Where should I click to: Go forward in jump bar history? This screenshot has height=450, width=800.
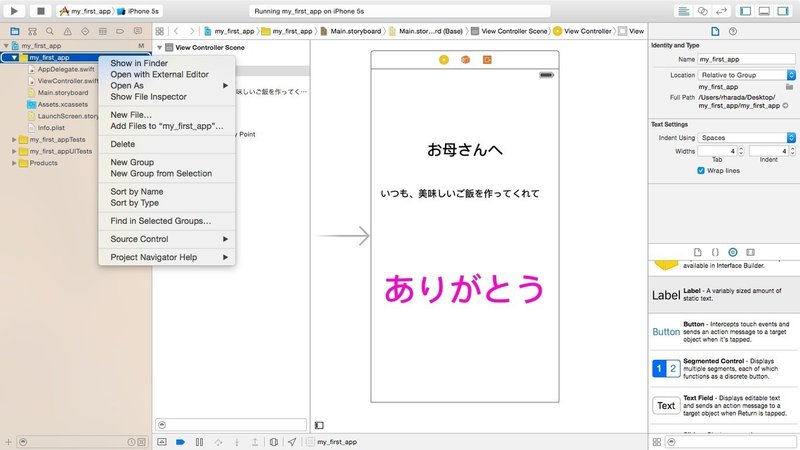pyautogui.click(x=192, y=31)
